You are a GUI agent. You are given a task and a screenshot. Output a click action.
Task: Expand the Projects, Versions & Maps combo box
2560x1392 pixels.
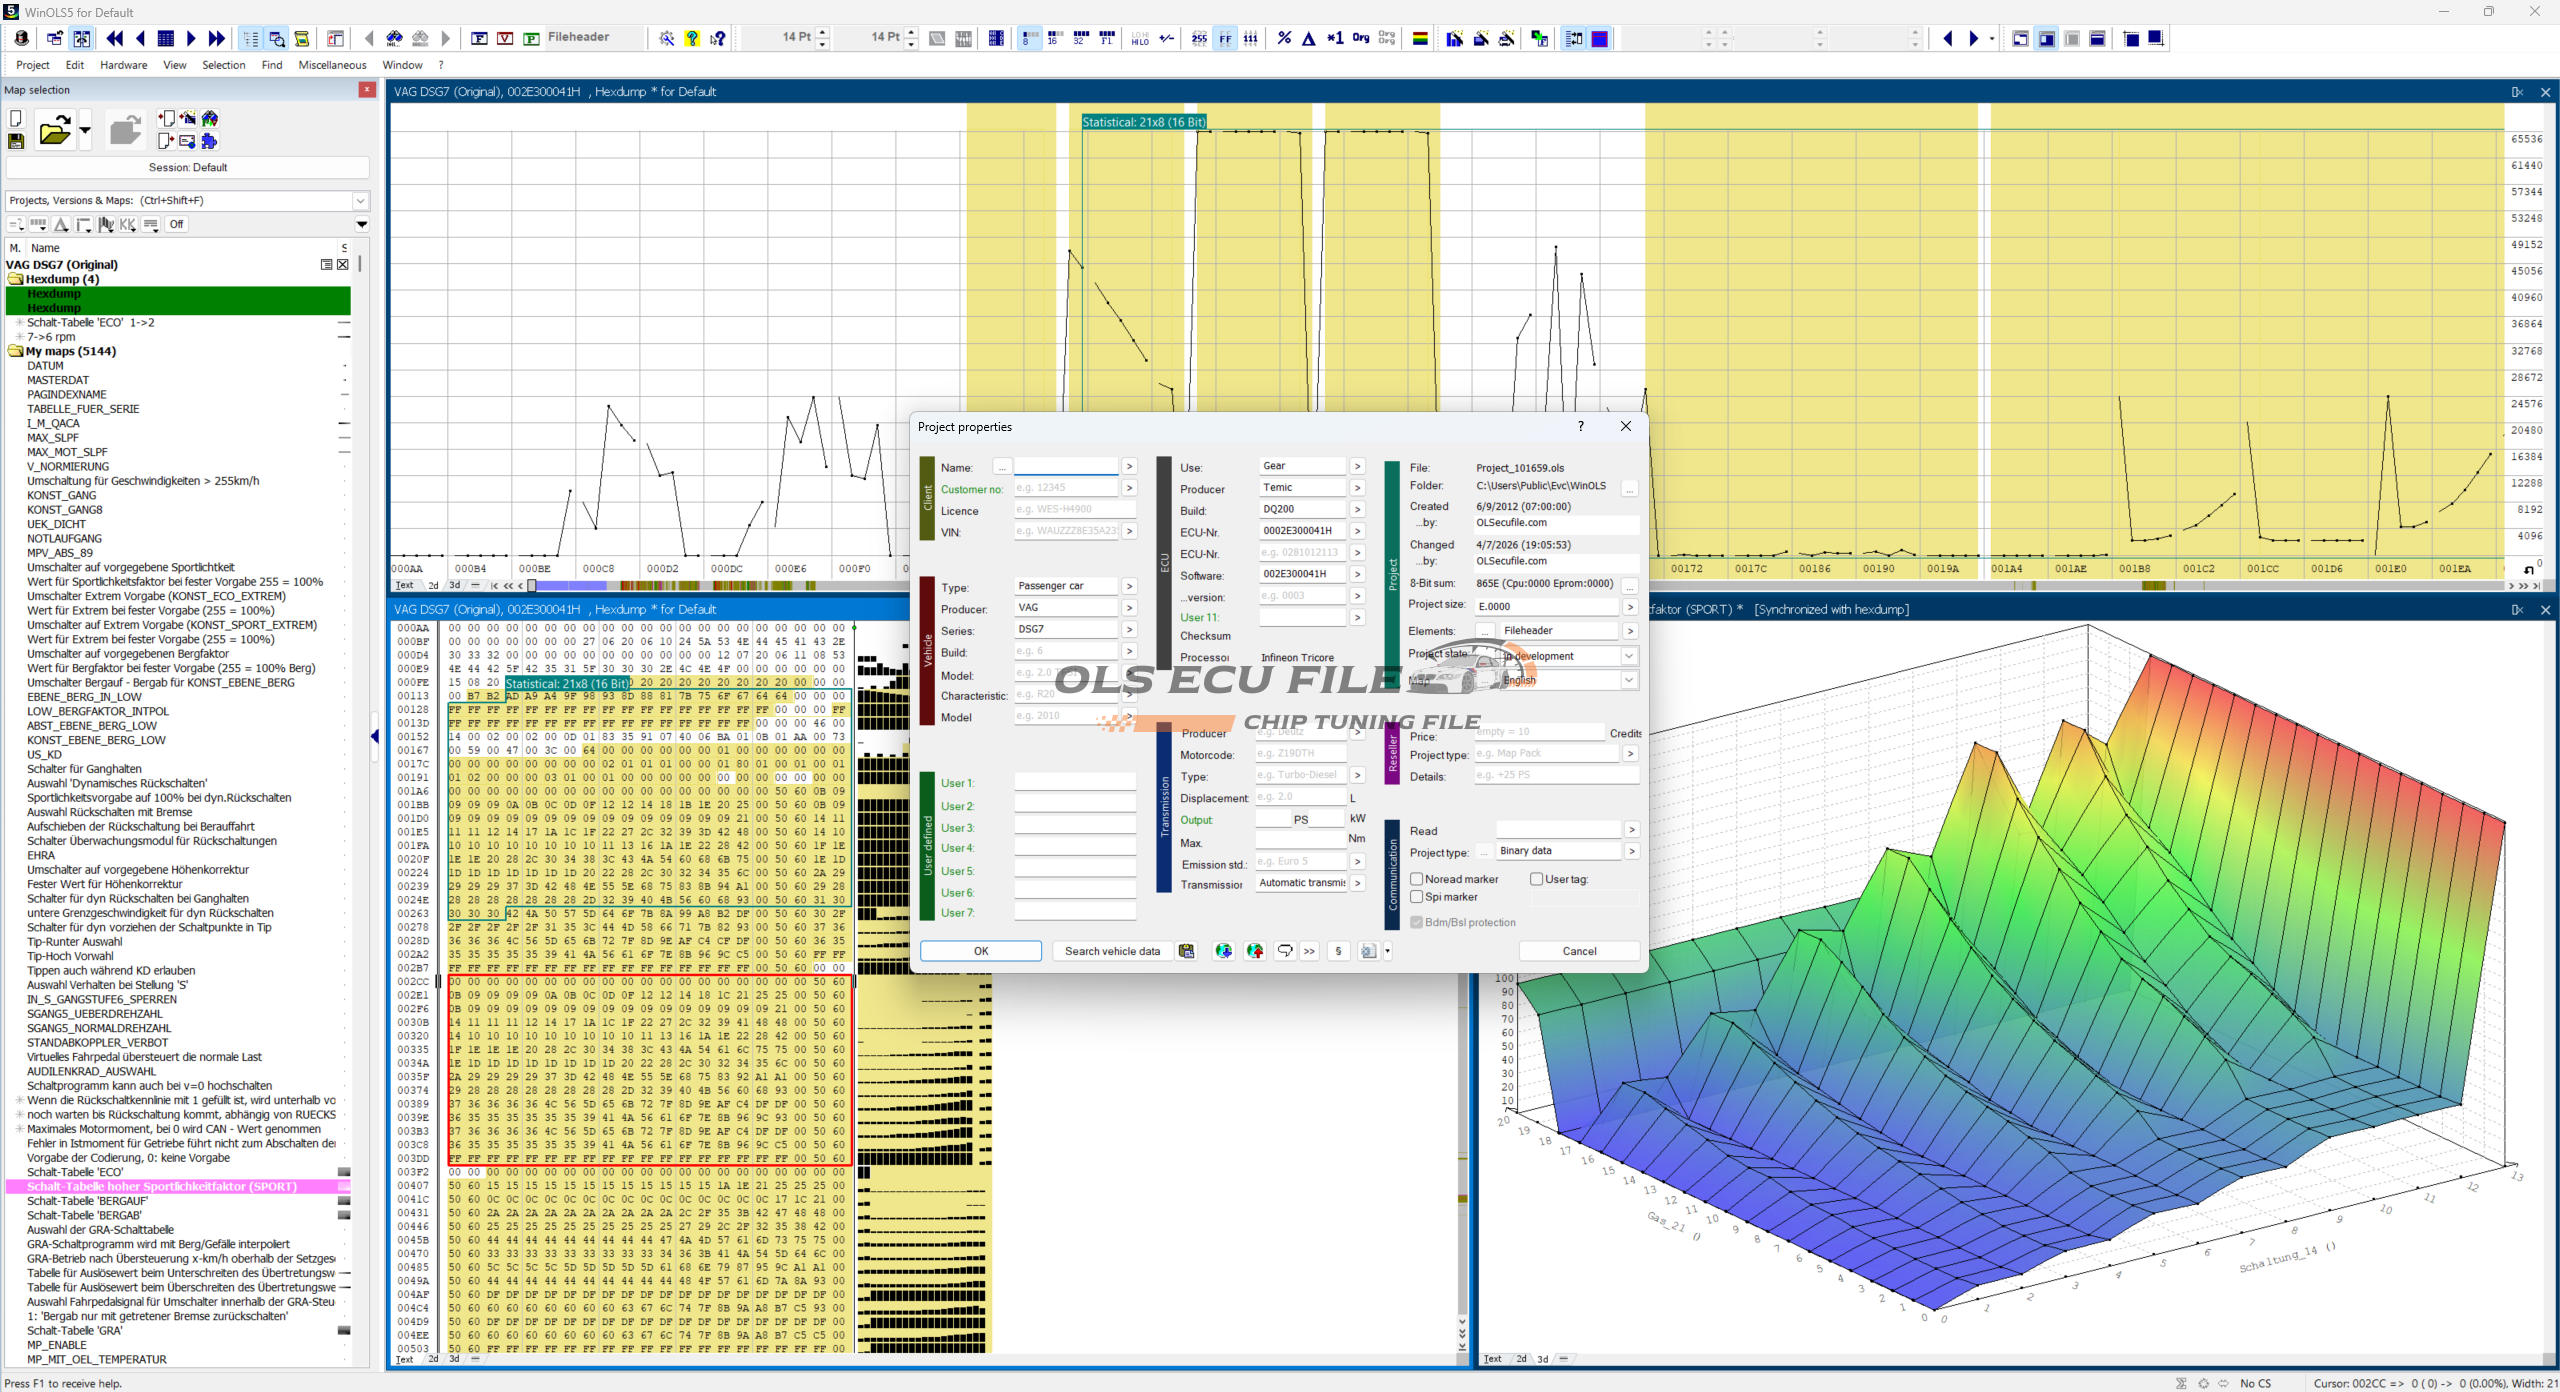(x=361, y=201)
